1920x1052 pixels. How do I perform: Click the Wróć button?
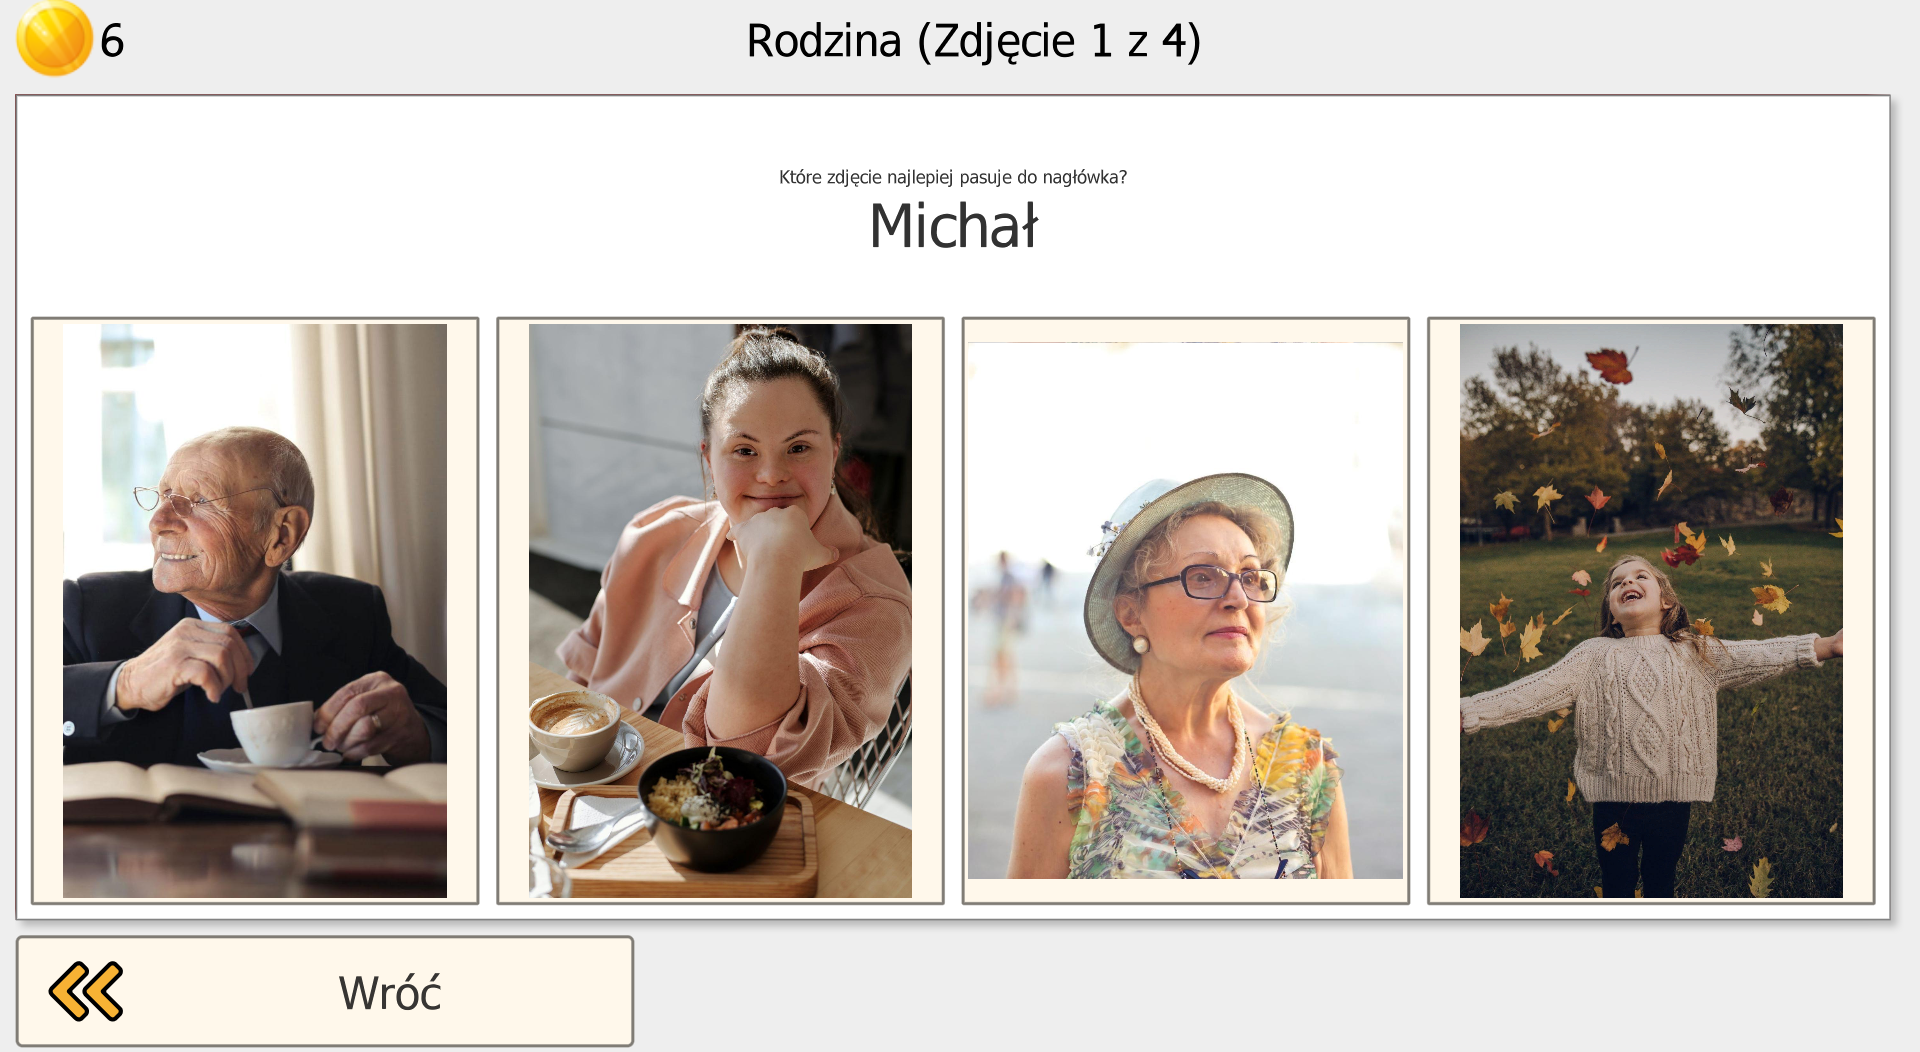tap(325, 991)
